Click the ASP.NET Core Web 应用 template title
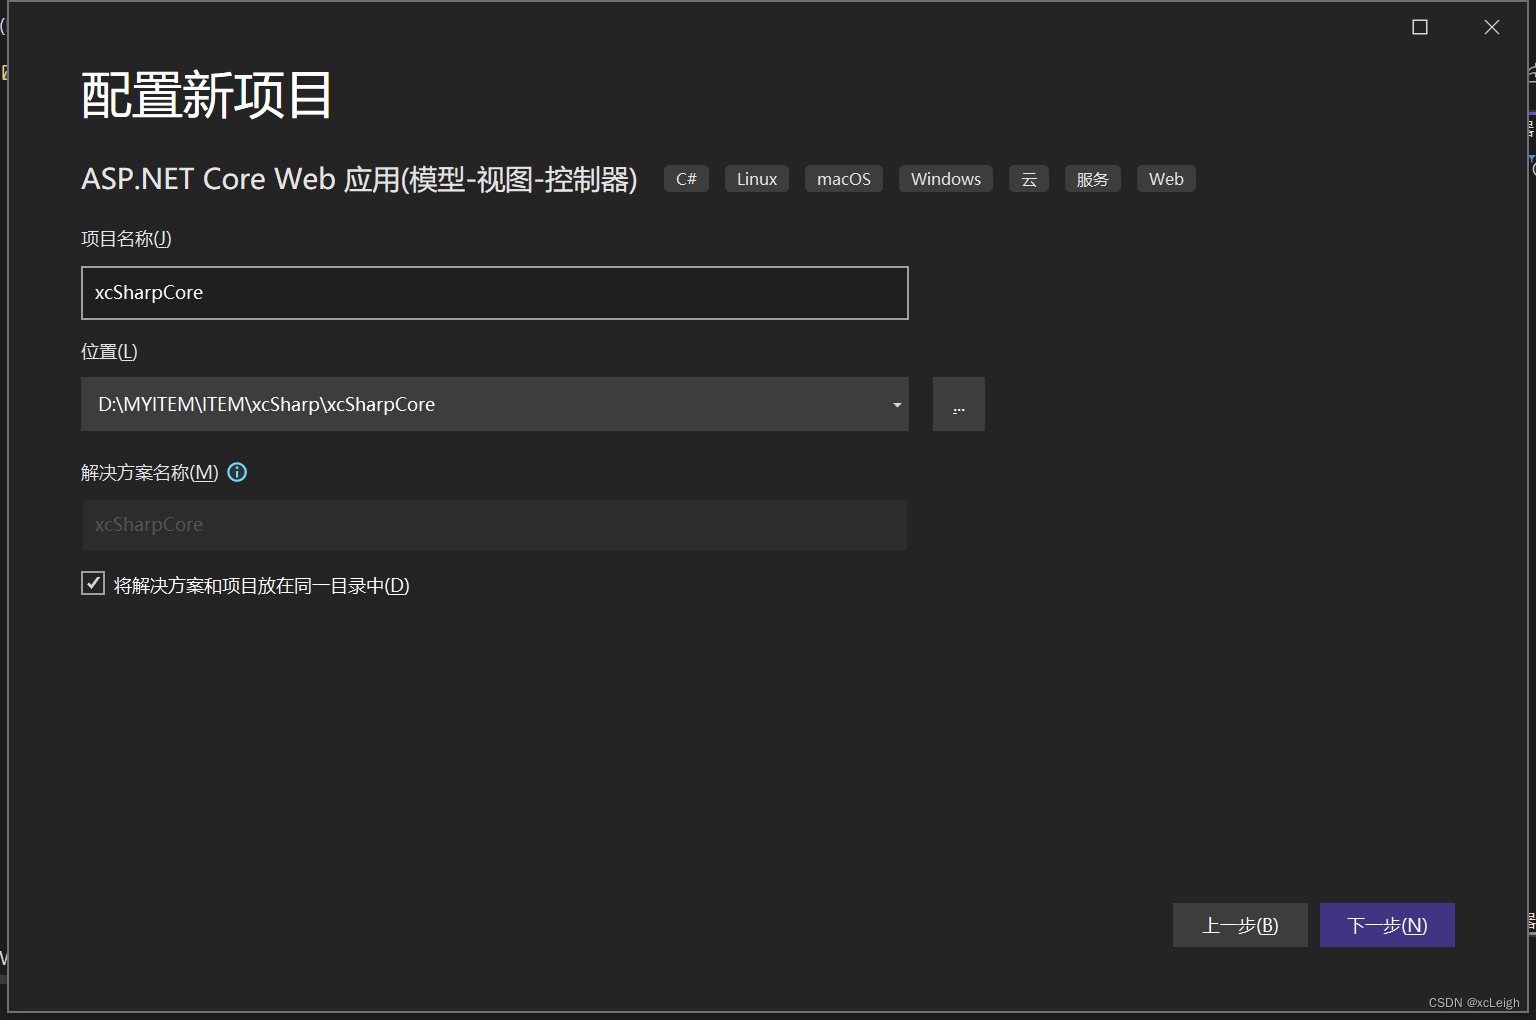 coord(359,179)
